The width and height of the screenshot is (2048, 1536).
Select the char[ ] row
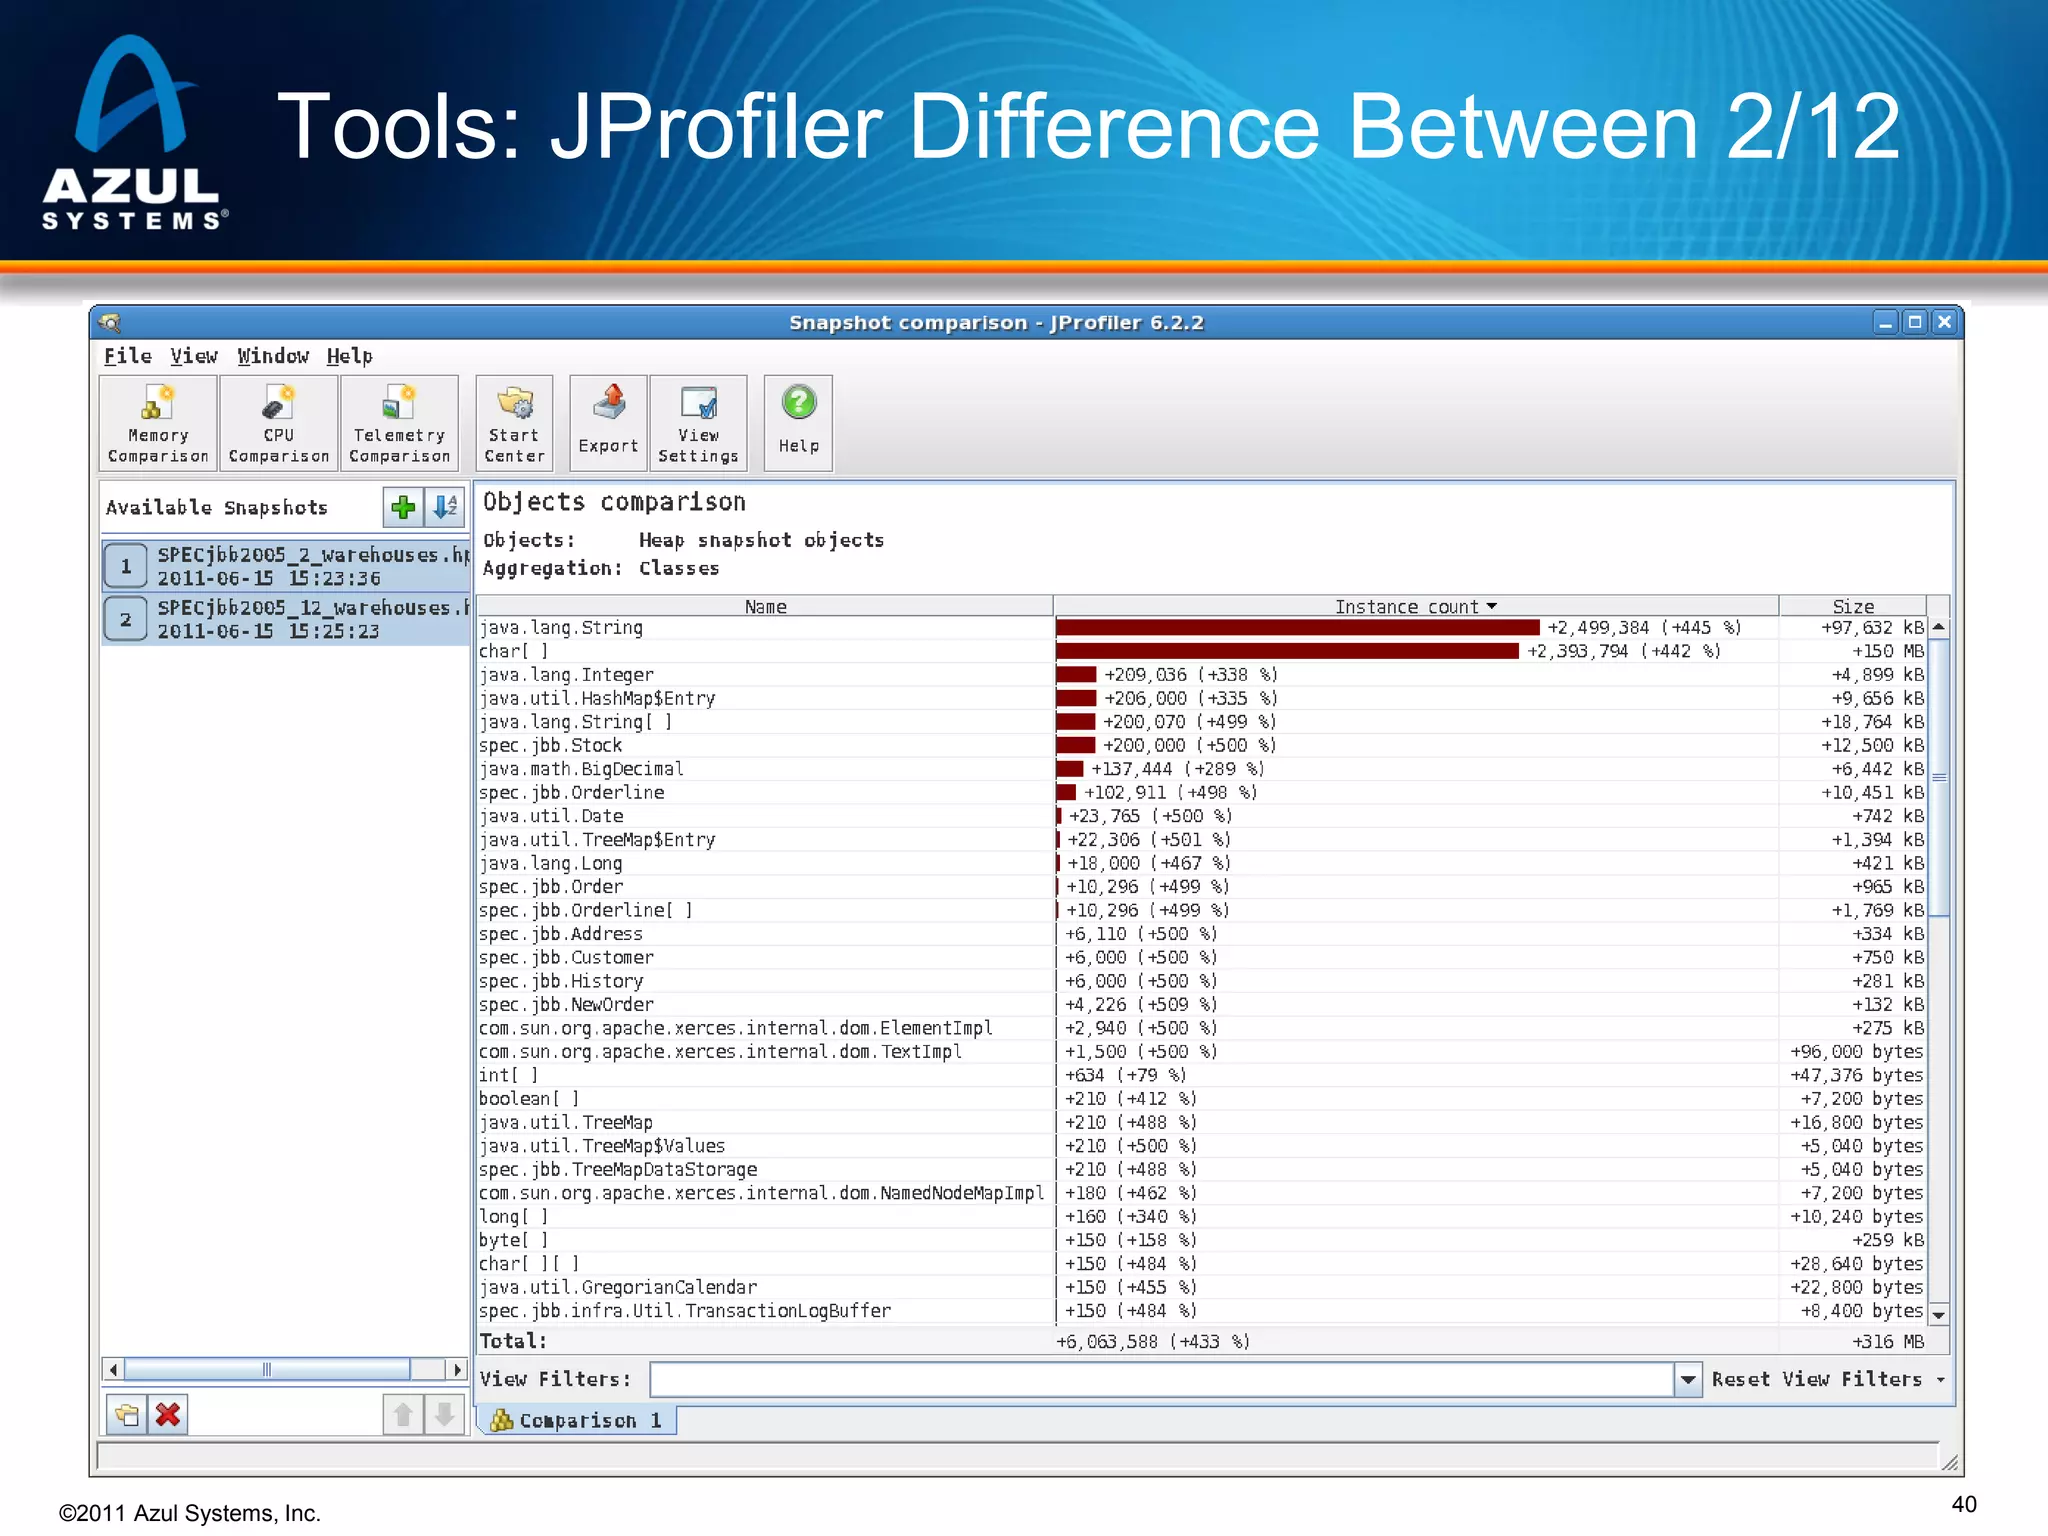click(x=1201, y=651)
